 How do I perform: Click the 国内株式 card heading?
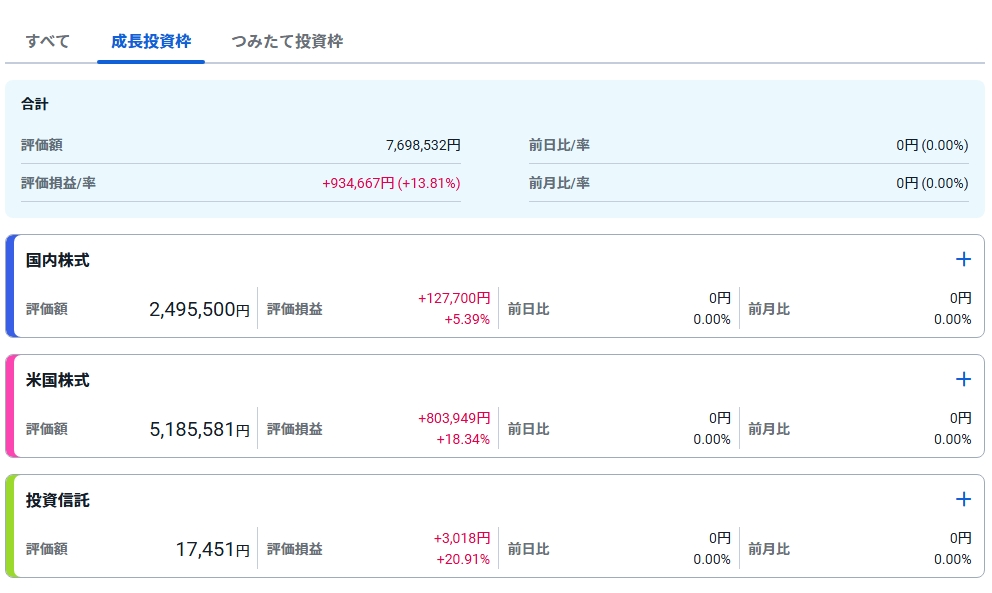[x=58, y=260]
